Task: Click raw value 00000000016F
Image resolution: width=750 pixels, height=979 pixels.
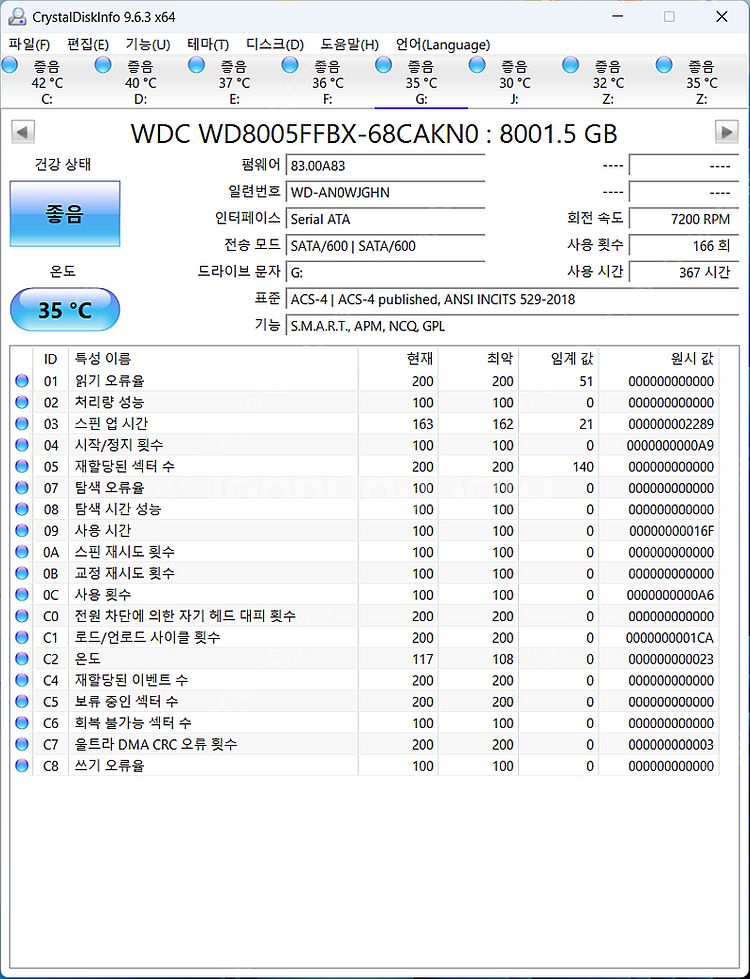Action: (671, 531)
